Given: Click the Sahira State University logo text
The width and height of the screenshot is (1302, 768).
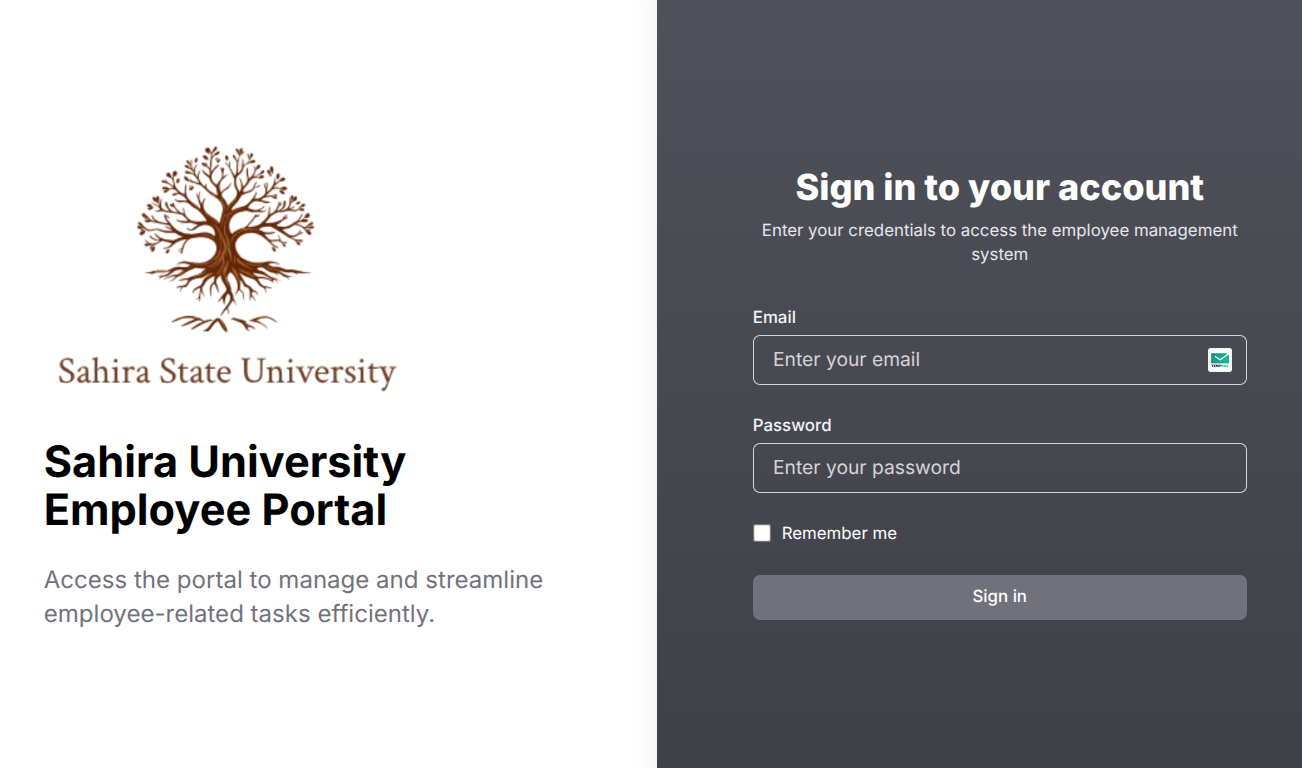Looking at the screenshot, I should click(227, 372).
